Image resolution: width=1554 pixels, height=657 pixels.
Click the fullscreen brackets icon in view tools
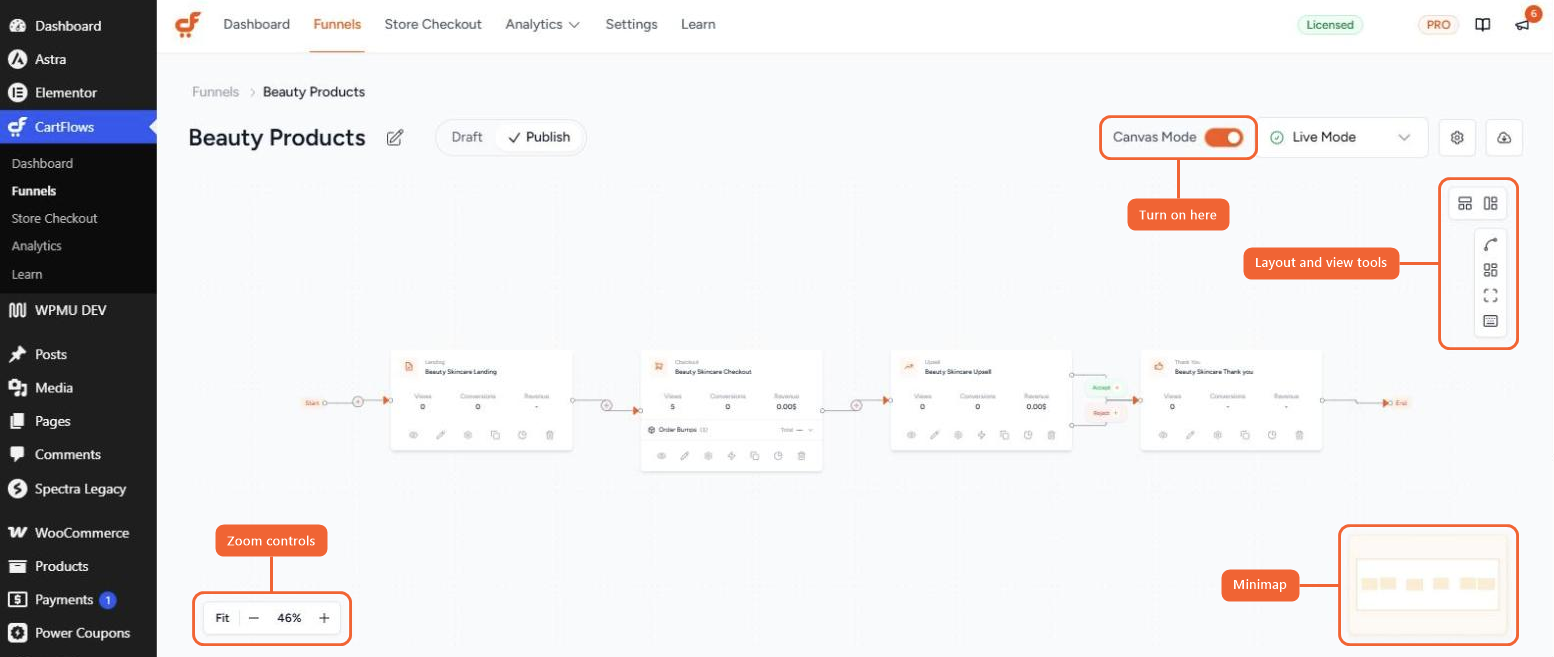[x=1491, y=295]
